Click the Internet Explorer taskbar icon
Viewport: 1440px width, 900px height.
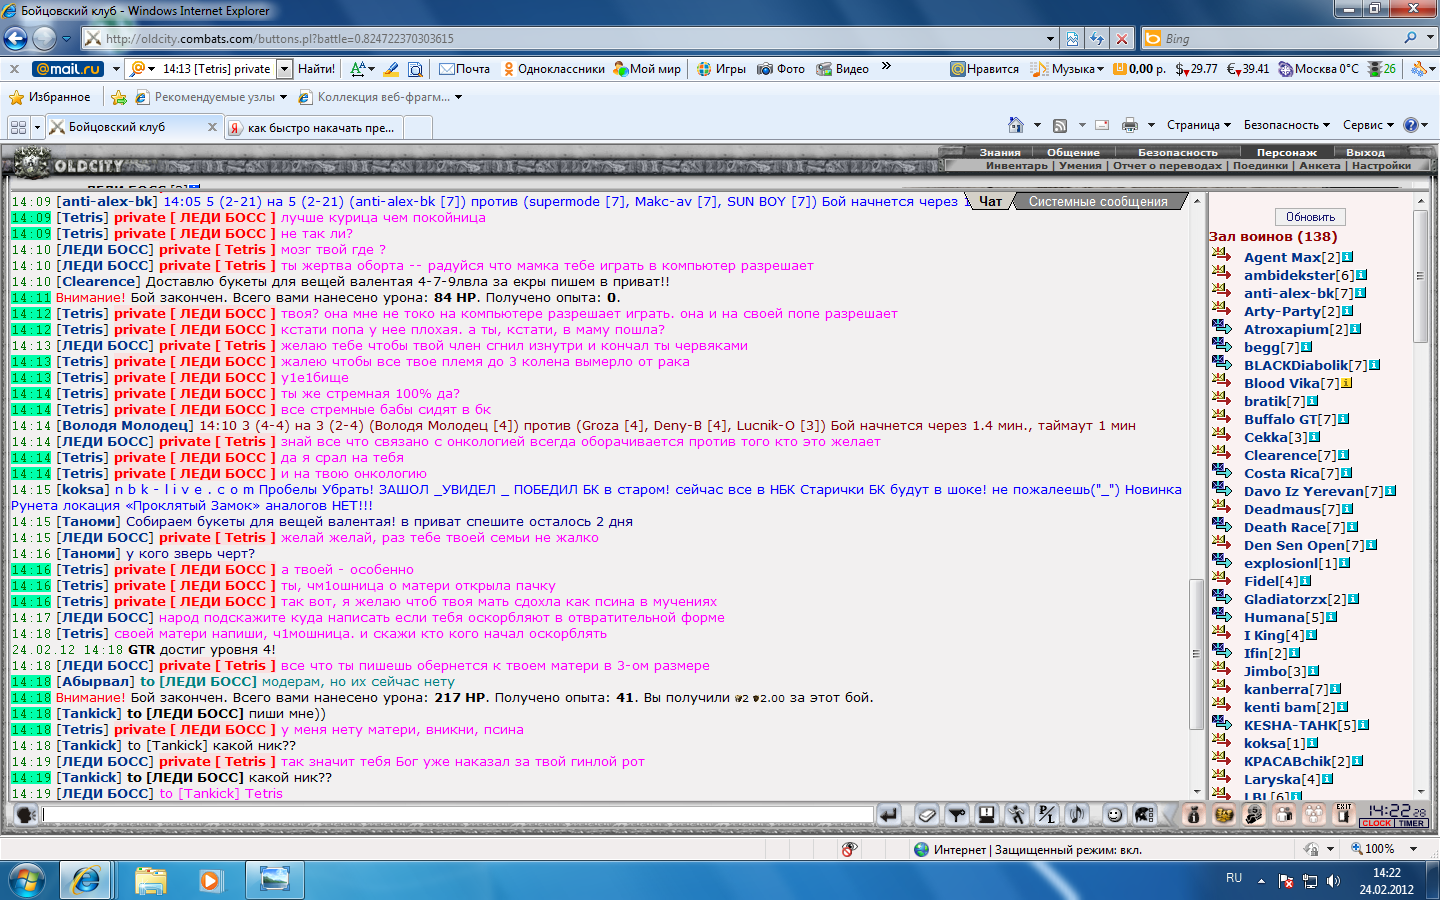point(86,880)
